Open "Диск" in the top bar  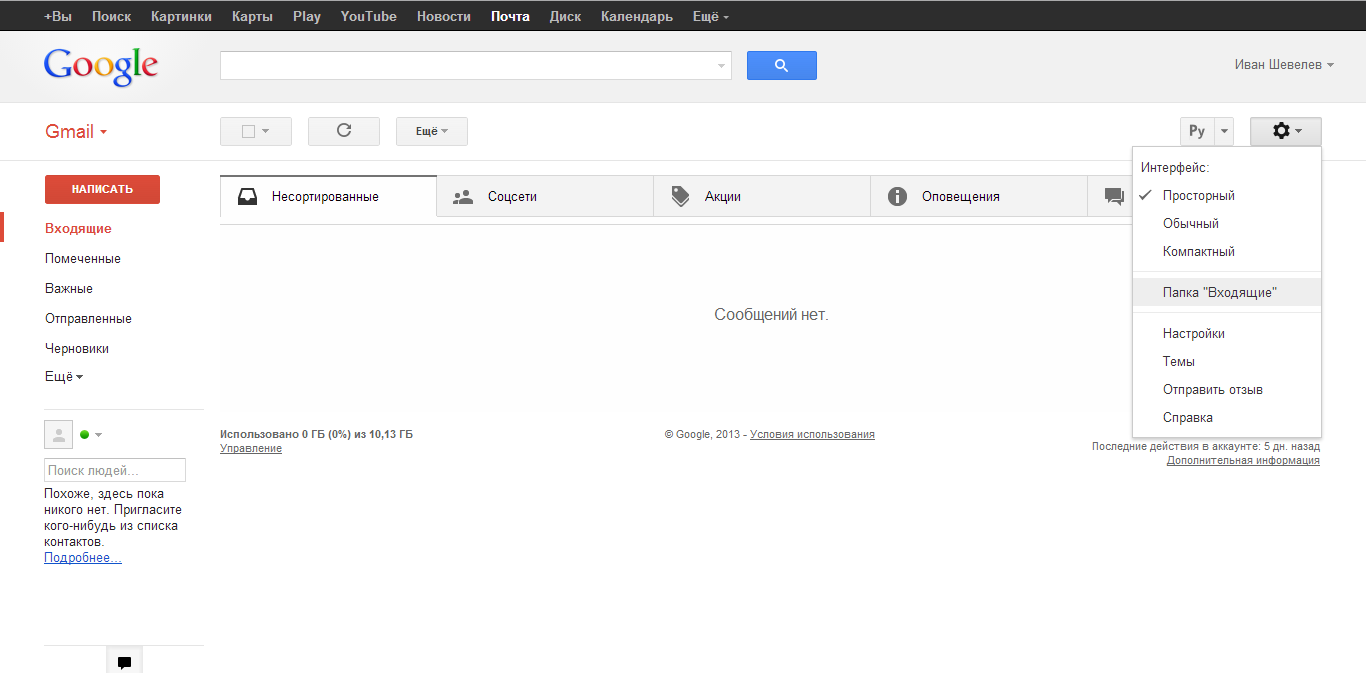[x=565, y=17]
